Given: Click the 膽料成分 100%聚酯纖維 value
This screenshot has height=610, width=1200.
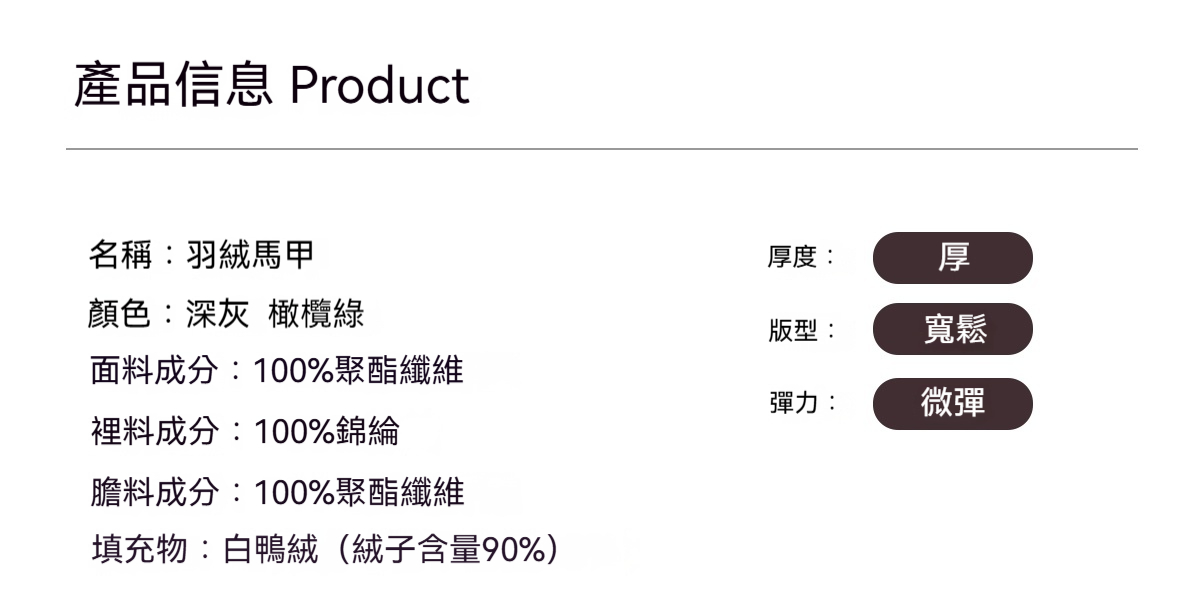Looking at the screenshot, I should 358,492.
